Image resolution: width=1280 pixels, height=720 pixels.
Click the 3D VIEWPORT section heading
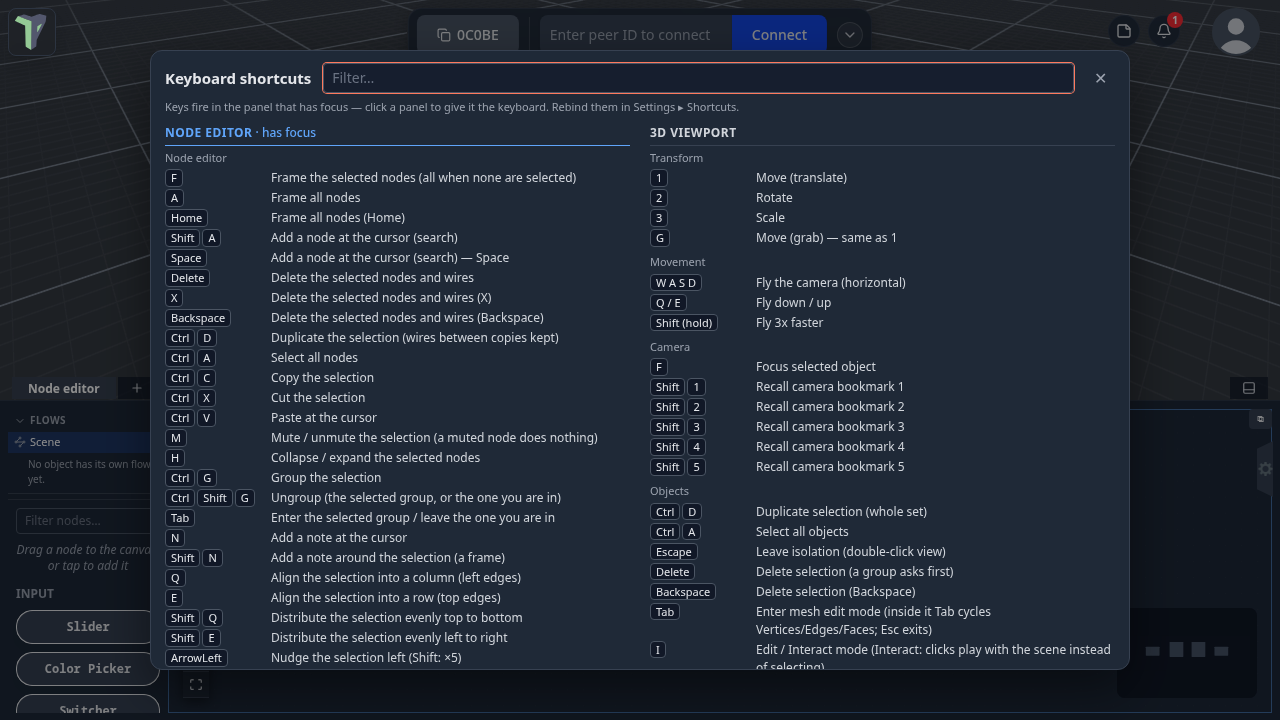pos(693,132)
